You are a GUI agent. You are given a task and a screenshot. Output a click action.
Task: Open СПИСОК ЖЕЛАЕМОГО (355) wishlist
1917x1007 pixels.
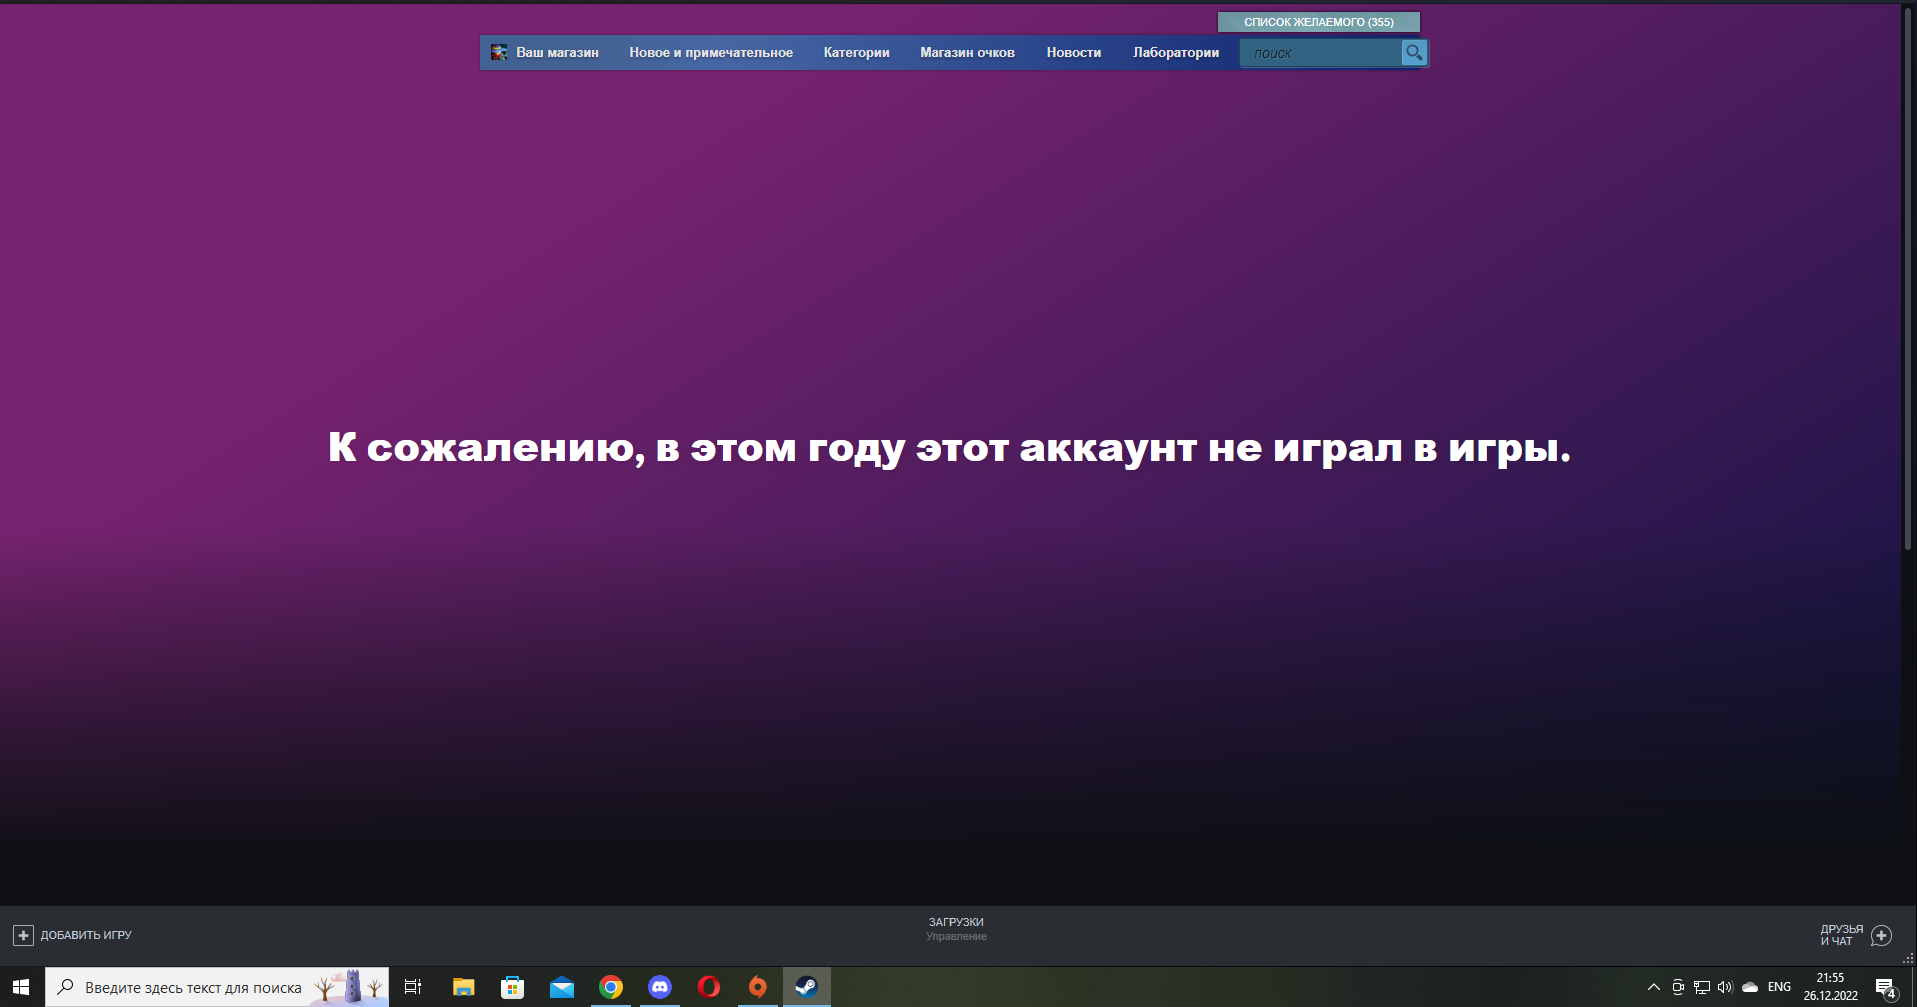tap(1318, 21)
